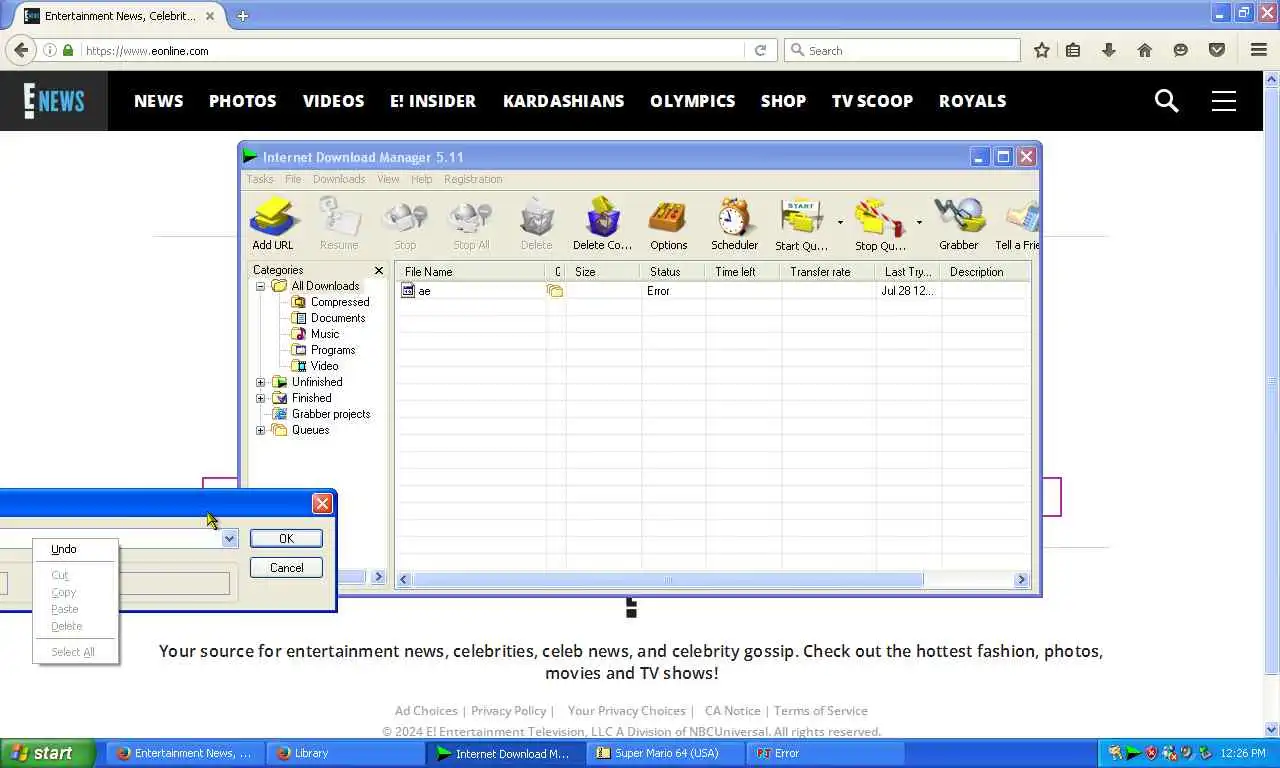Switch to Super Mario 64 taskbar item
1280x768 pixels.
click(664, 753)
